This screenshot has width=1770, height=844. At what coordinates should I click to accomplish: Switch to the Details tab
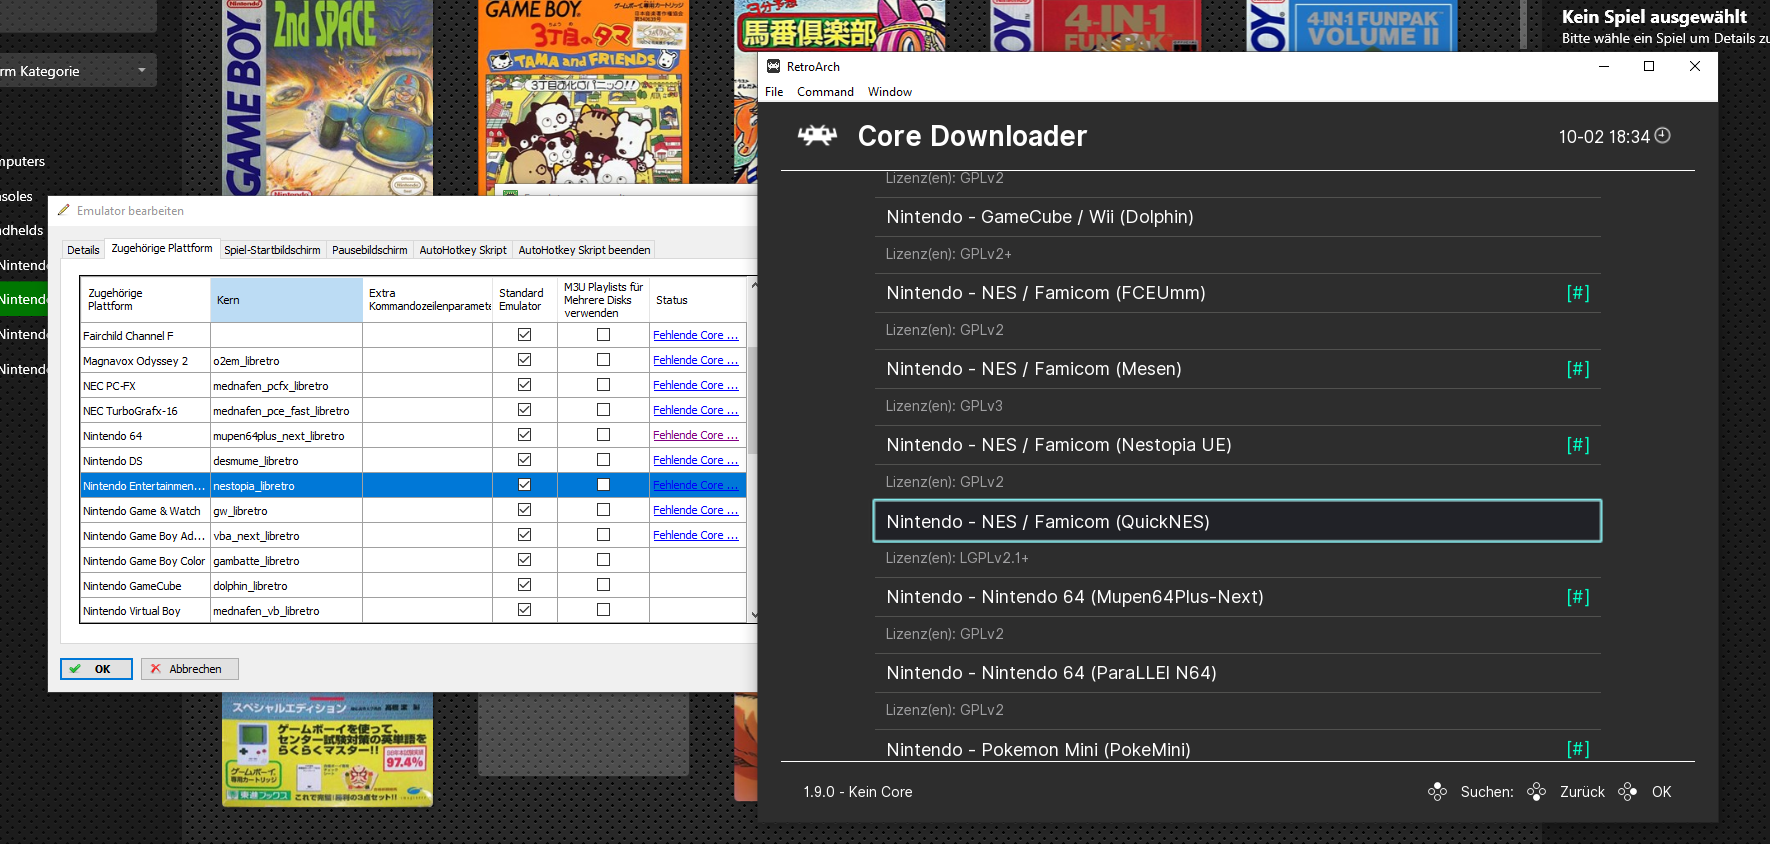[83, 250]
